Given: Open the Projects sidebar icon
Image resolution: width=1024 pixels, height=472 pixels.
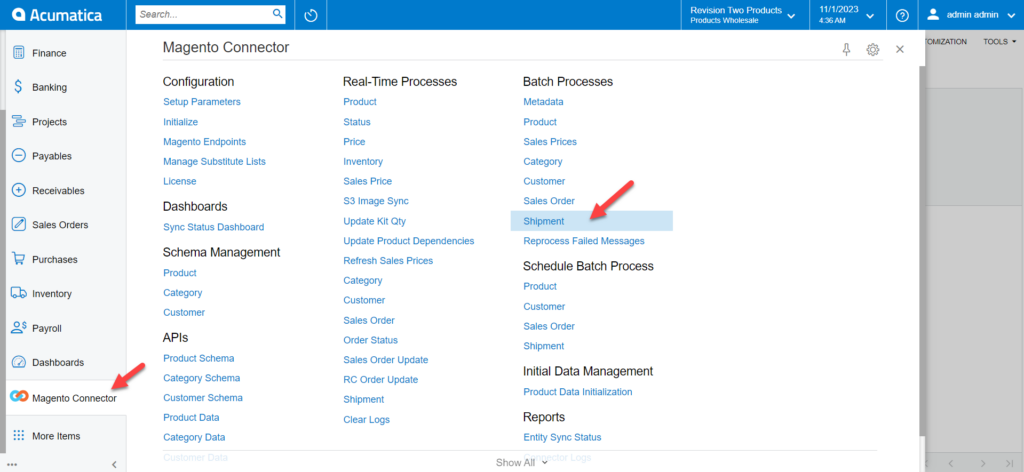Looking at the screenshot, I should point(18,121).
